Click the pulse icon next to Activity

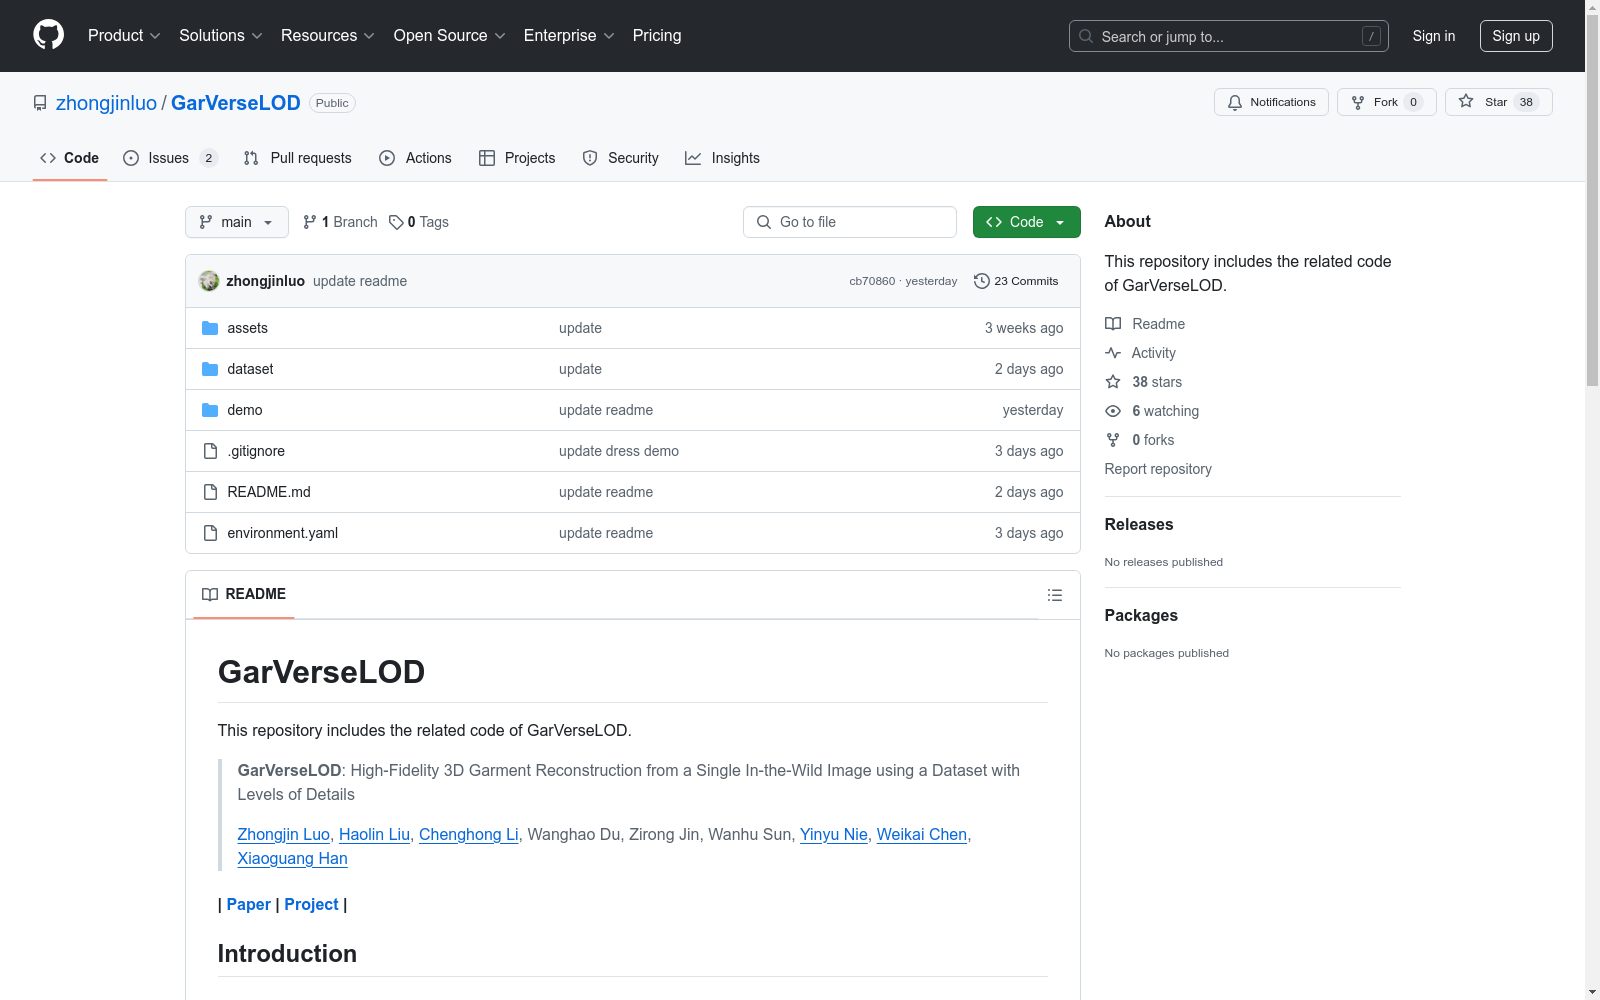(x=1113, y=353)
